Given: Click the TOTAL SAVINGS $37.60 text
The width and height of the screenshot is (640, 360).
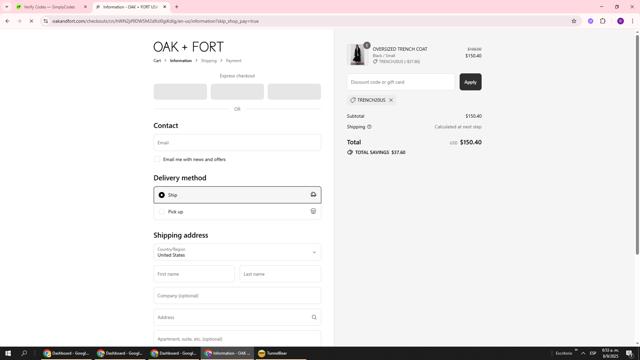Looking at the screenshot, I should (x=380, y=152).
